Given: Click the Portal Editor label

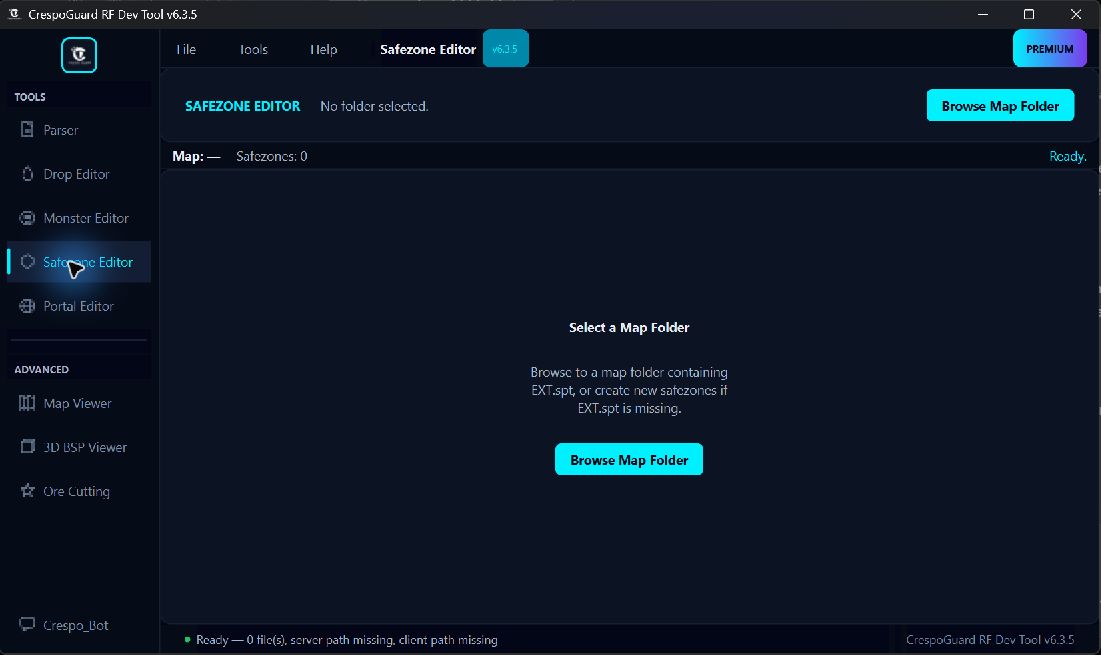Looking at the screenshot, I should (79, 306).
